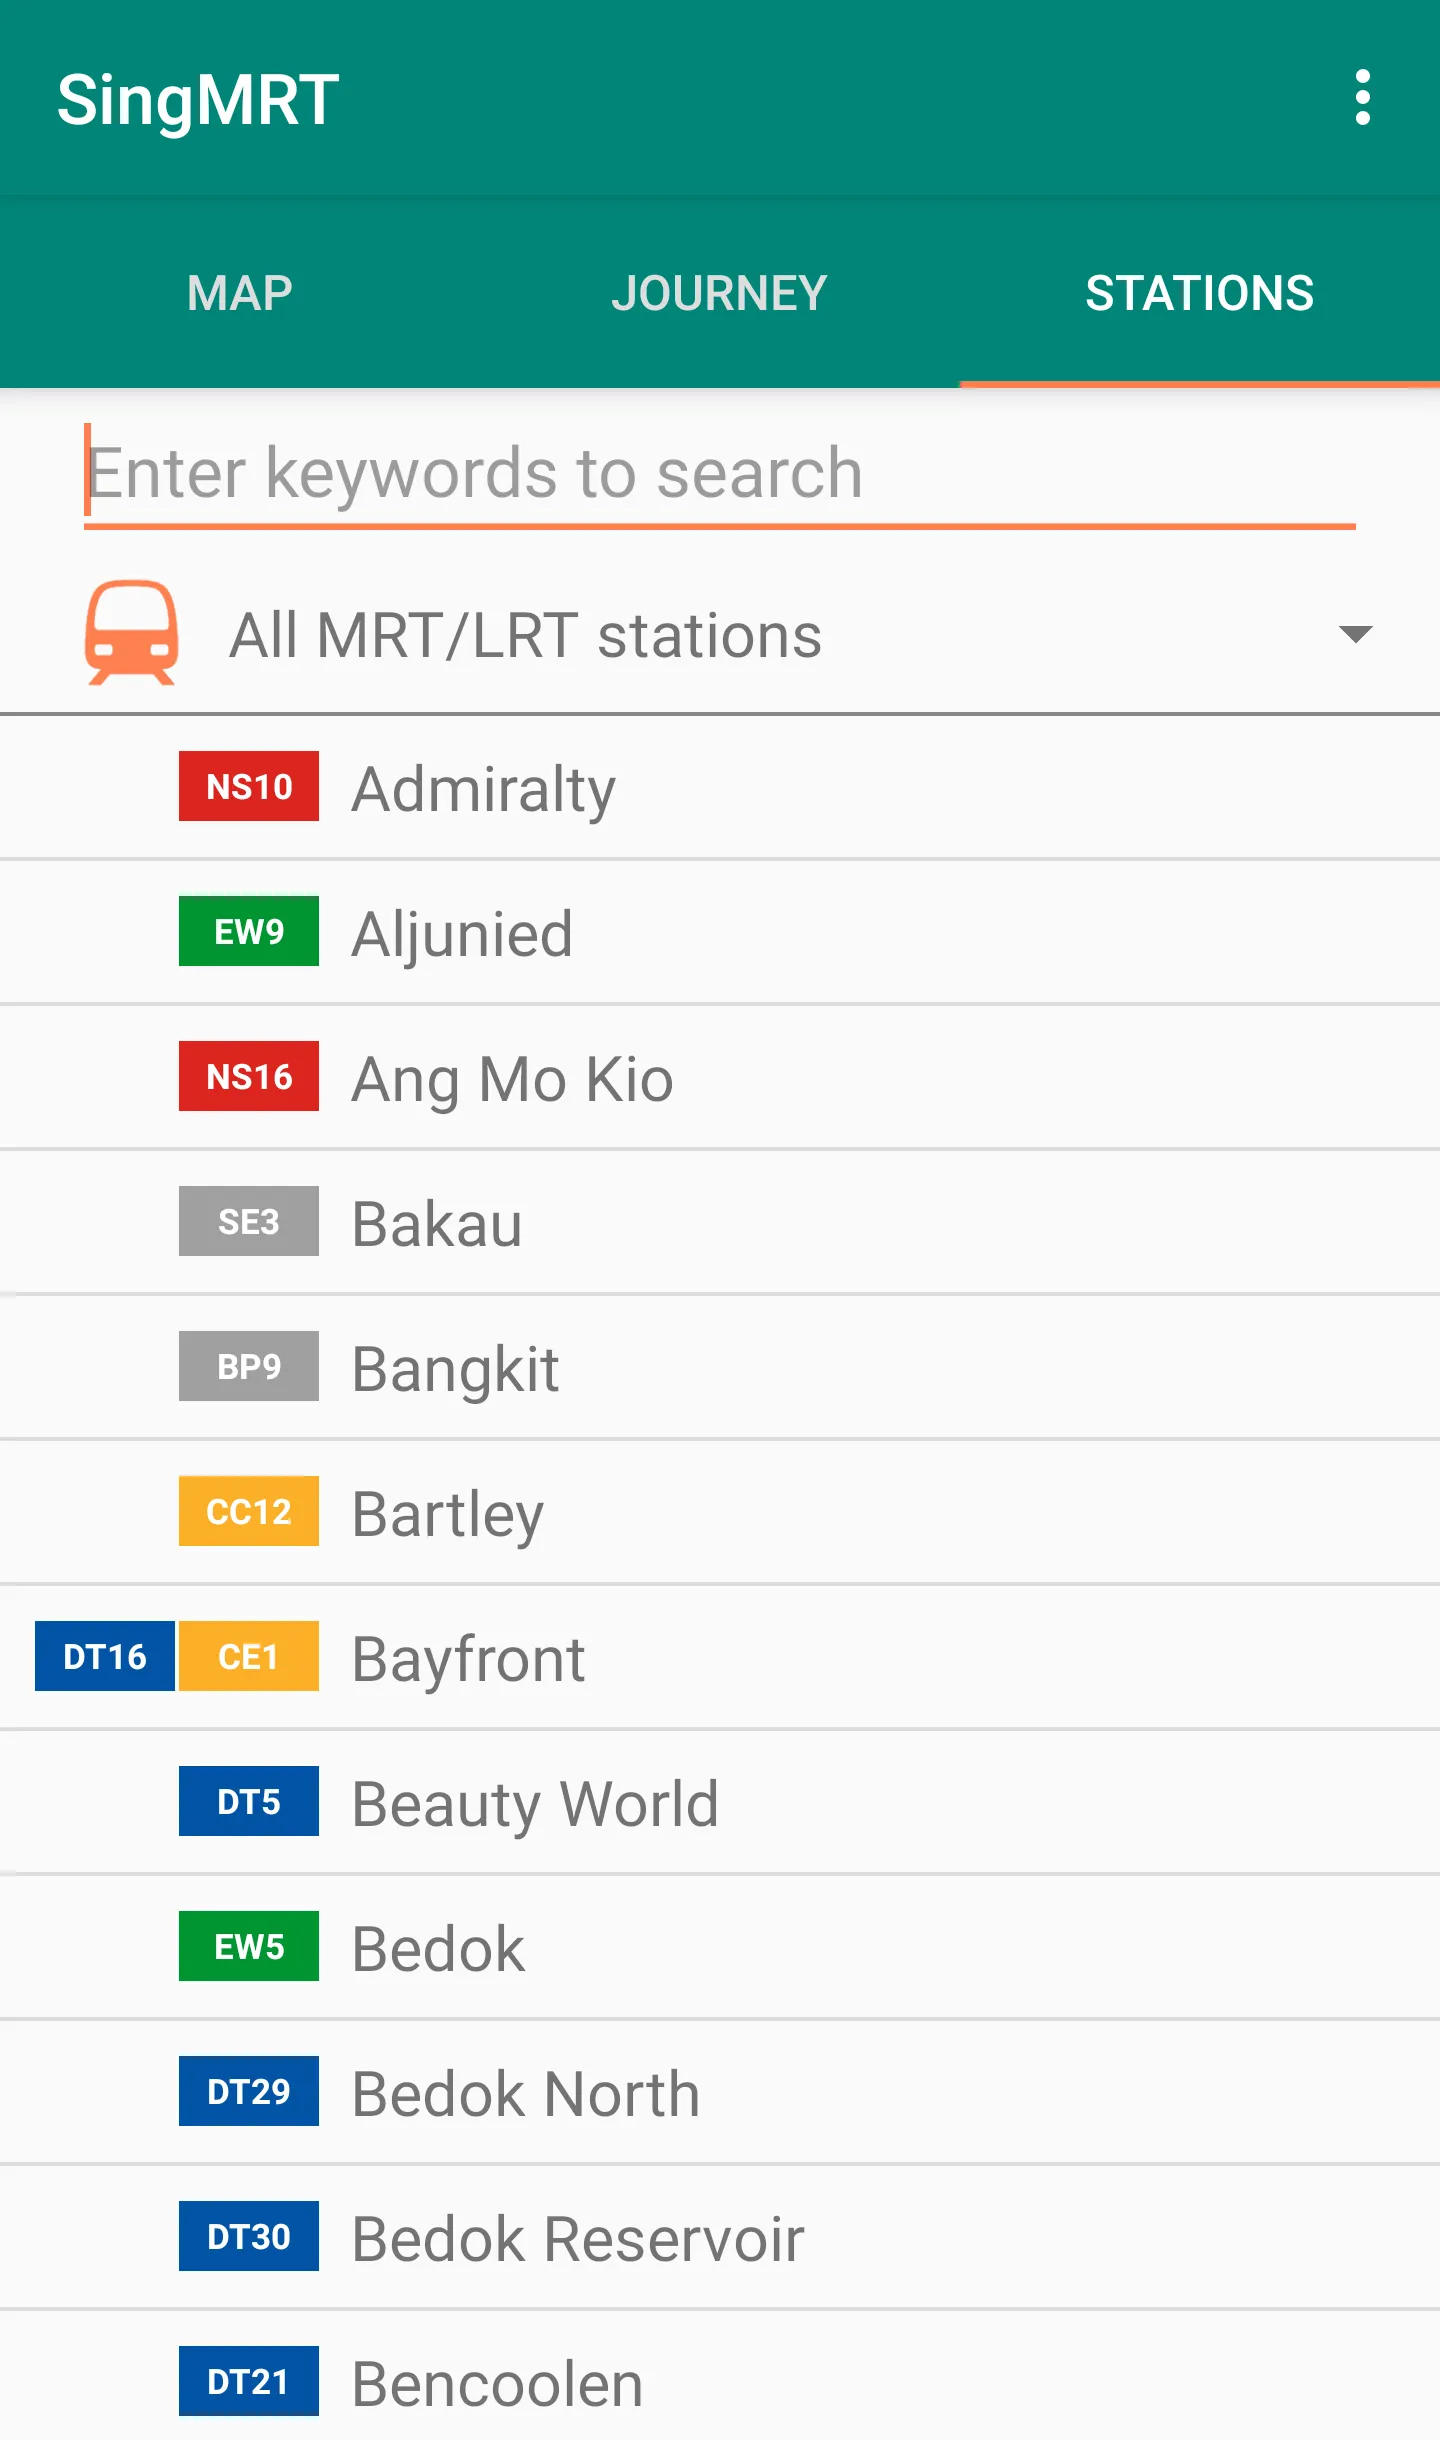Click the orange CC12 station badge
The image size is (1440, 2440).
click(249, 1511)
